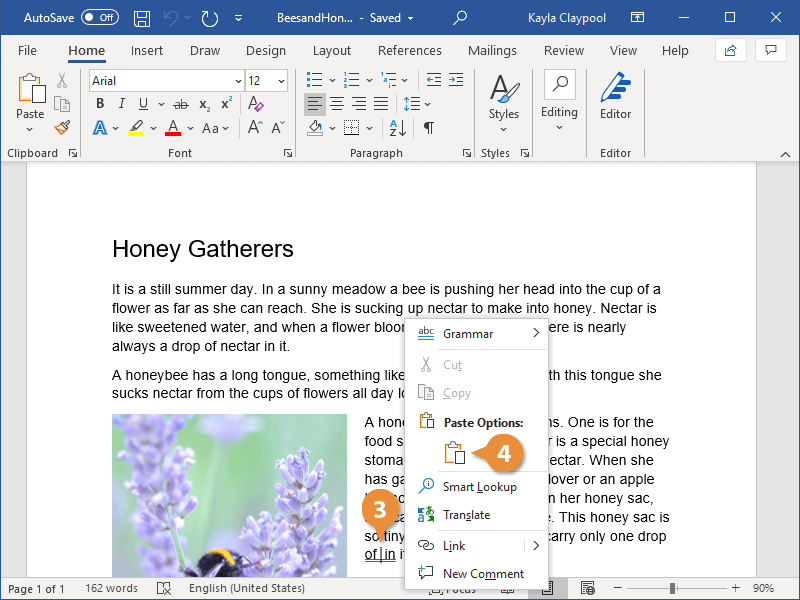Switch to the Insert ribbon tab
This screenshot has height=600, width=800.
(x=147, y=50)
